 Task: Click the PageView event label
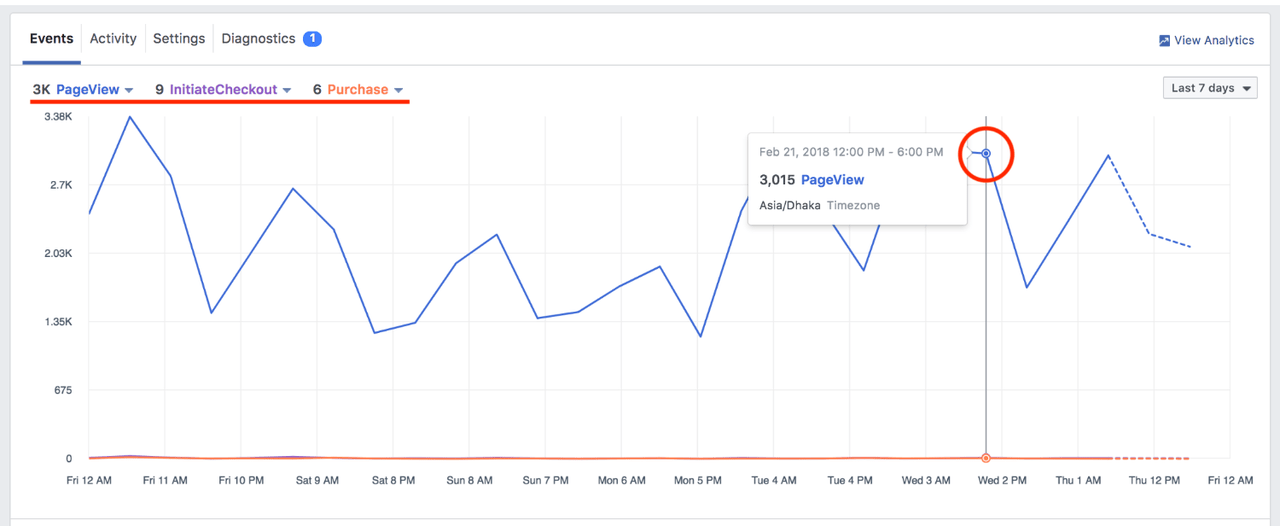coord(87,90)
